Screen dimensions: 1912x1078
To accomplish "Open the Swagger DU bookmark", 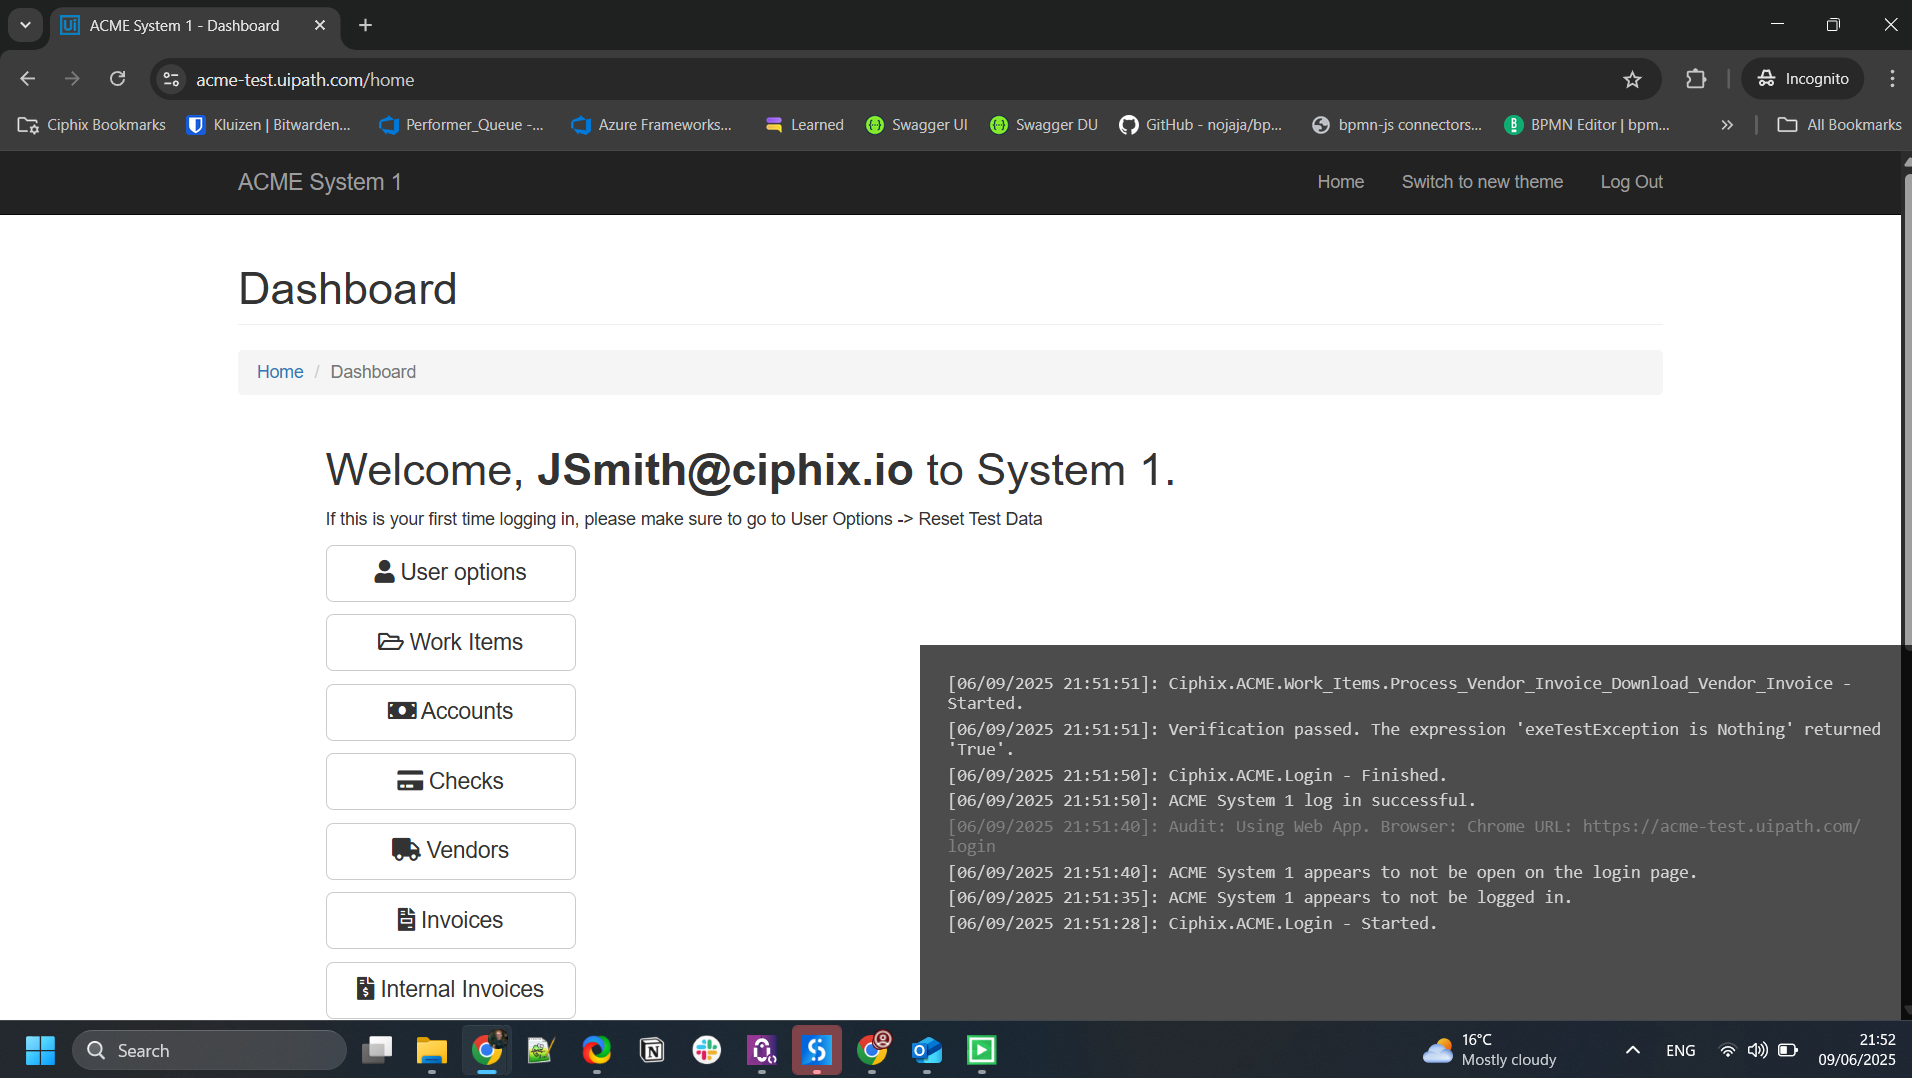I will coord(1044,125).
